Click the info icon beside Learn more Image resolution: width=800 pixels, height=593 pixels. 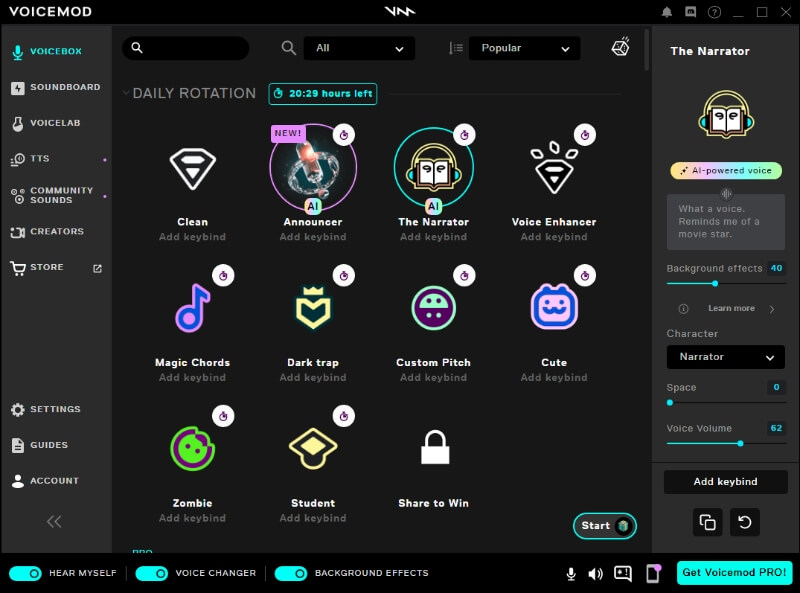(x=683, y=309)
